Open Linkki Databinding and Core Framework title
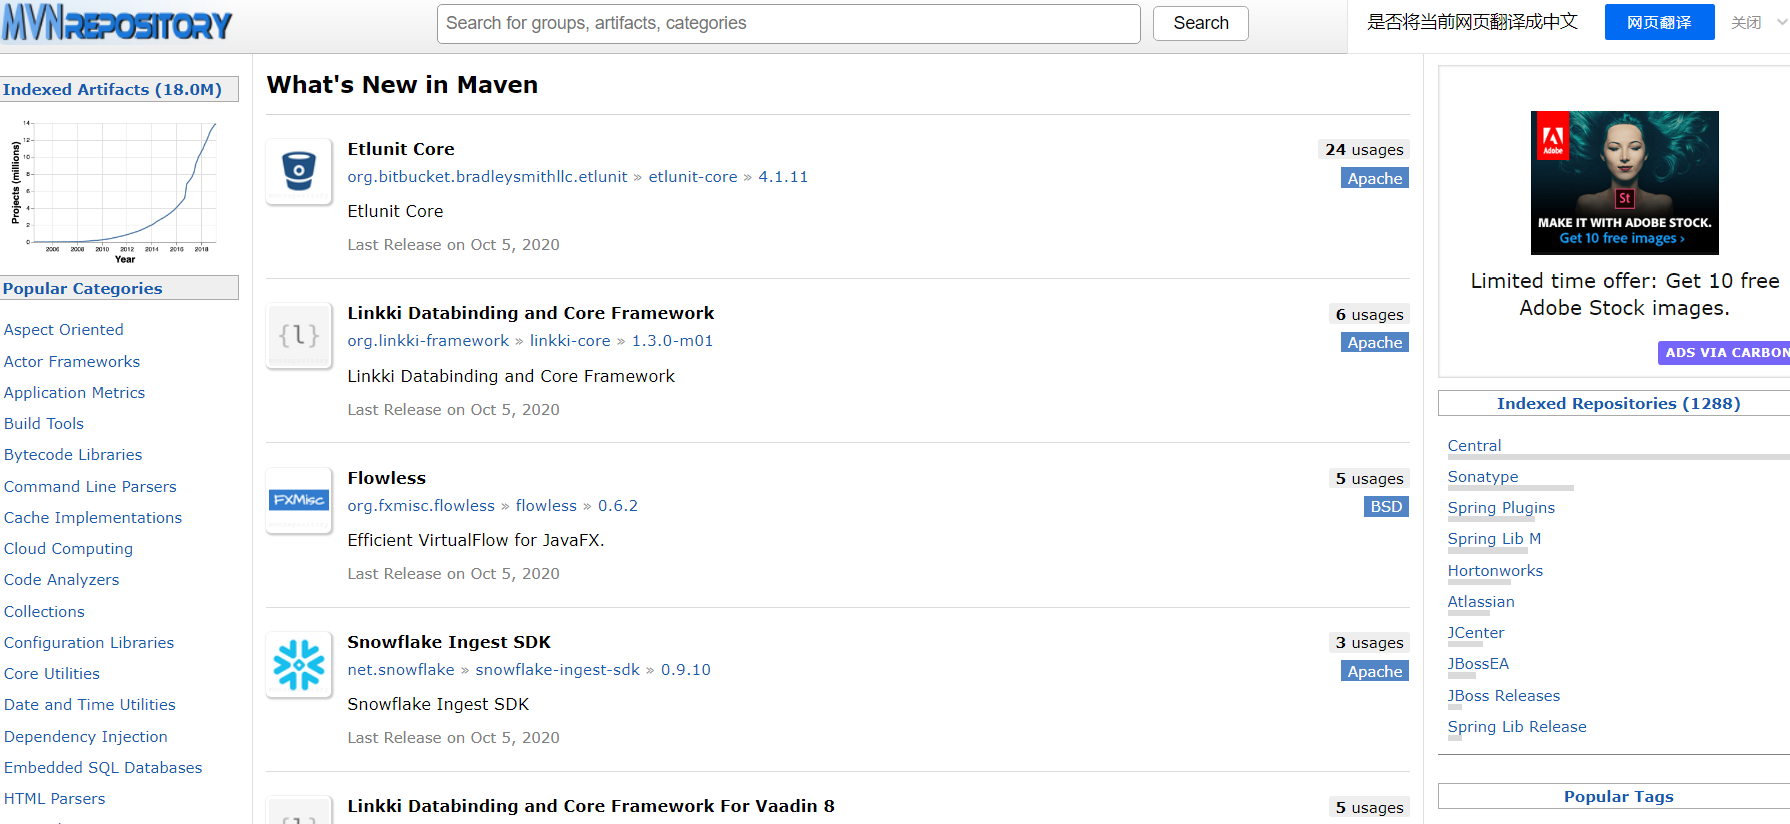This screenshot has height=824, width=1790. 531,313
